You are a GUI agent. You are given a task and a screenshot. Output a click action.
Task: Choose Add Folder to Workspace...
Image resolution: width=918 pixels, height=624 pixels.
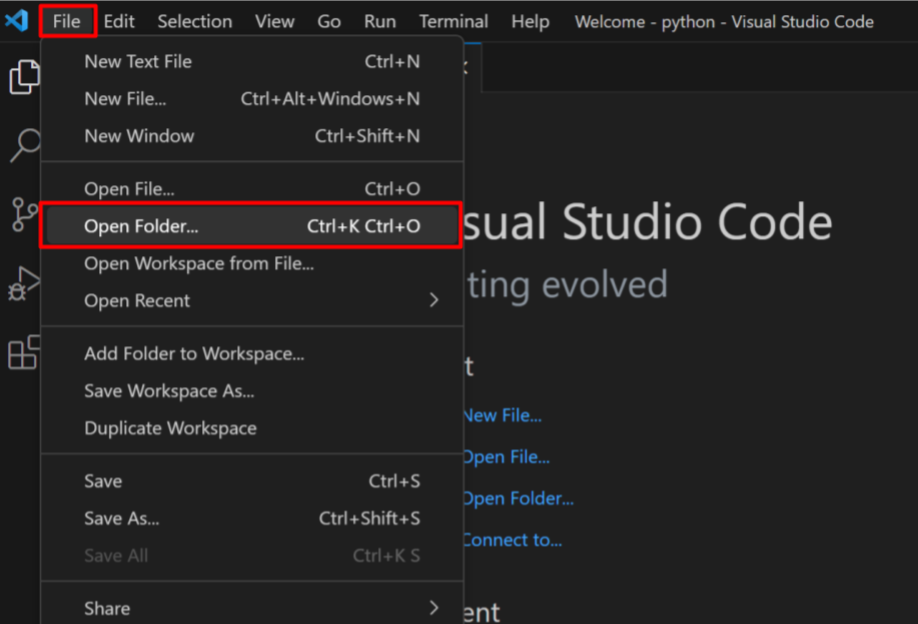pos(252,354)
